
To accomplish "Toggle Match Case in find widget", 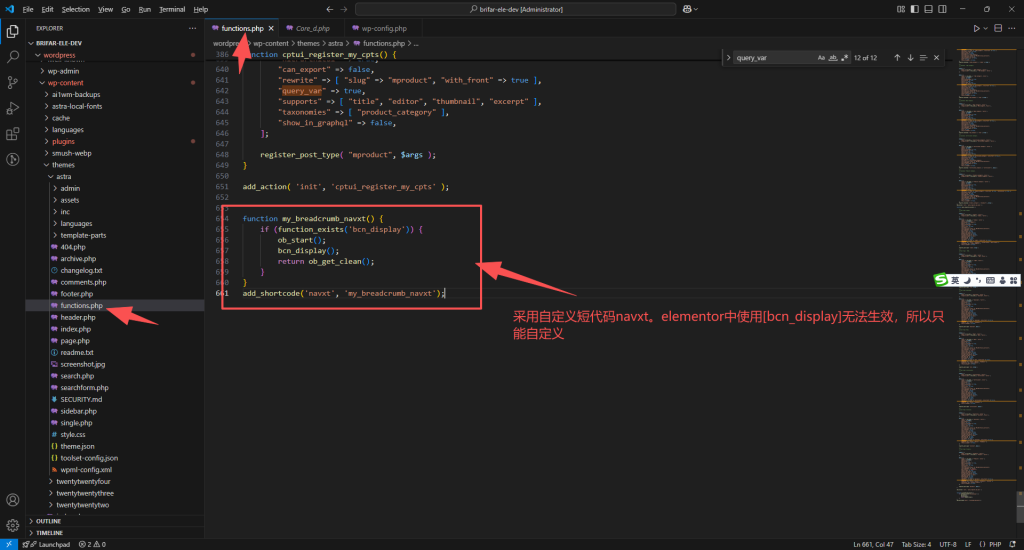I will [821, 58].
